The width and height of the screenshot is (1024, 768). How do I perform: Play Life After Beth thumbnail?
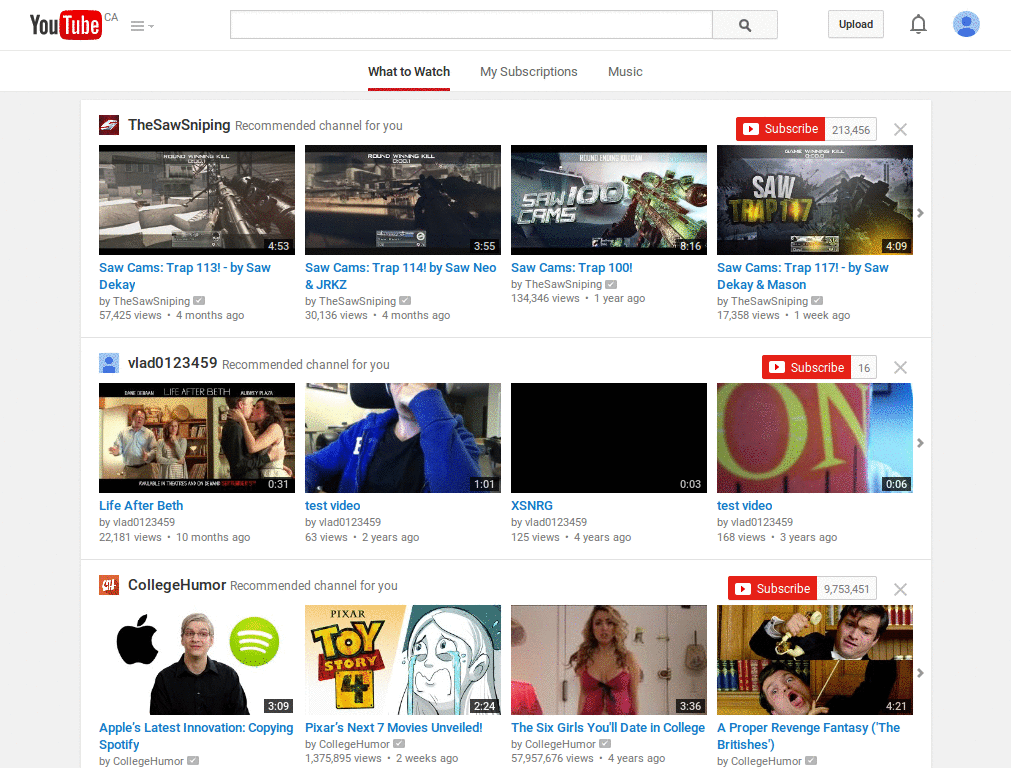coord(197,438)
